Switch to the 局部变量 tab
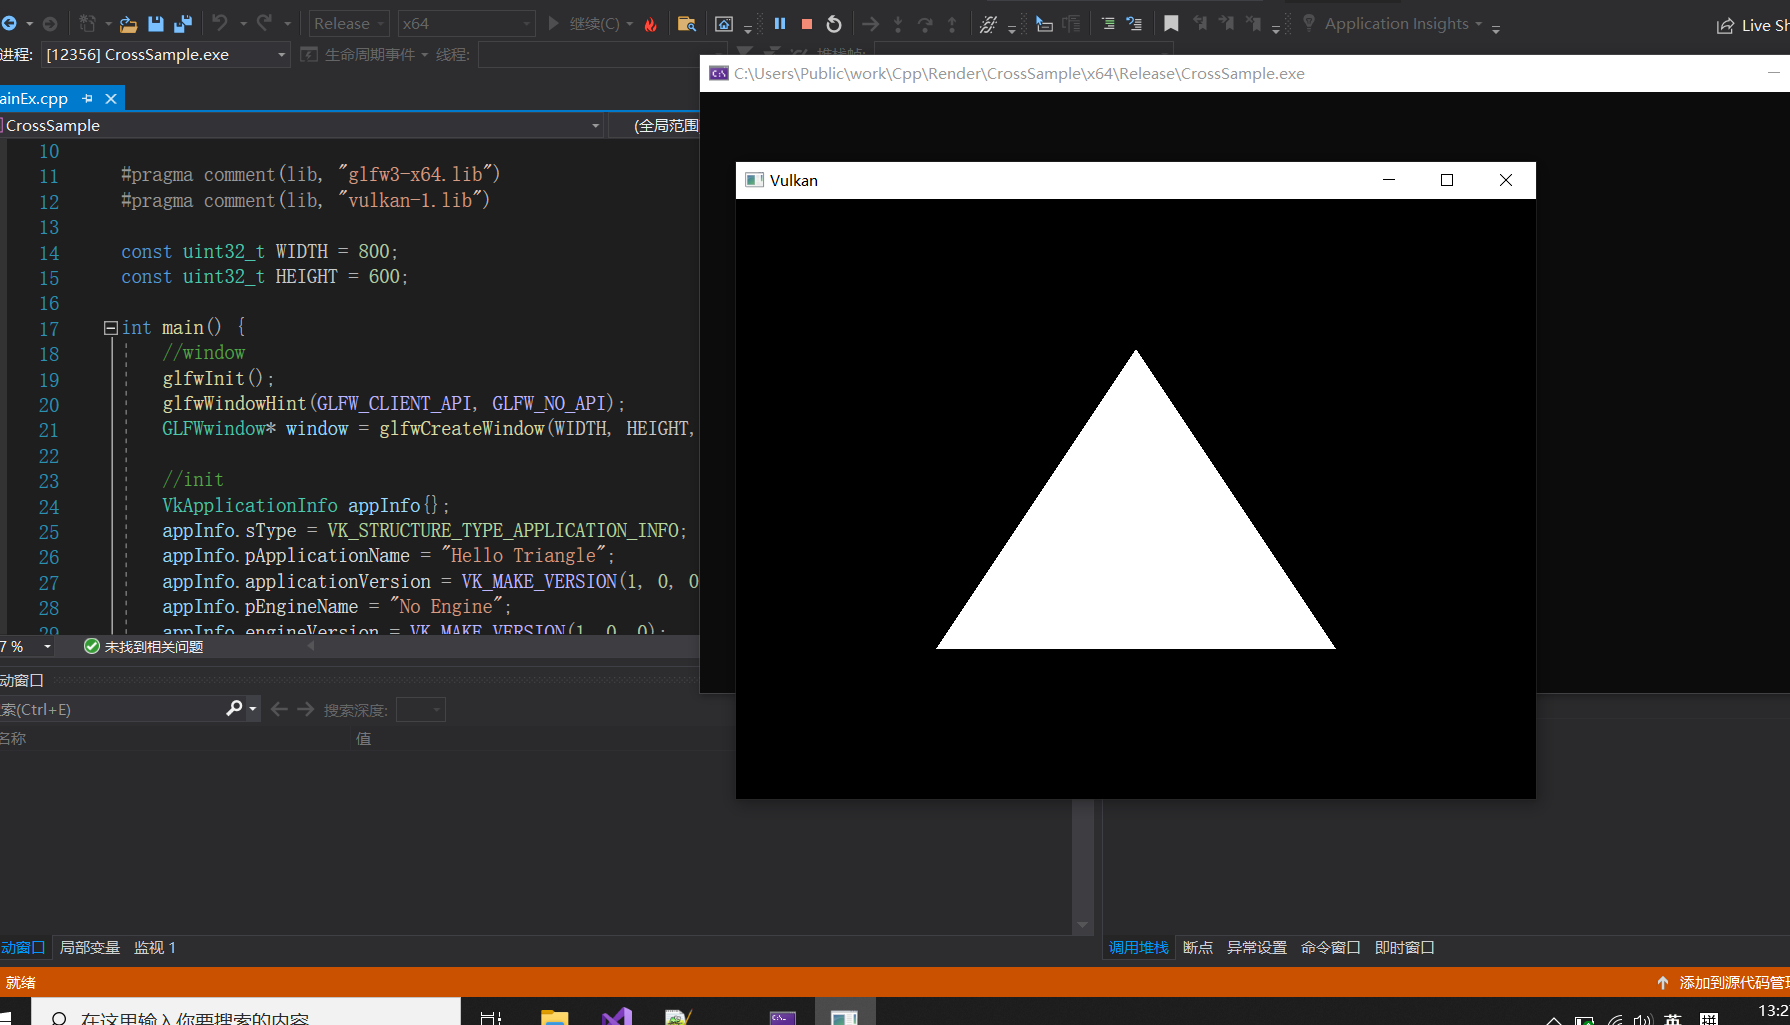The height and width of the screenshot is (1025, 1790). point(90,947)
